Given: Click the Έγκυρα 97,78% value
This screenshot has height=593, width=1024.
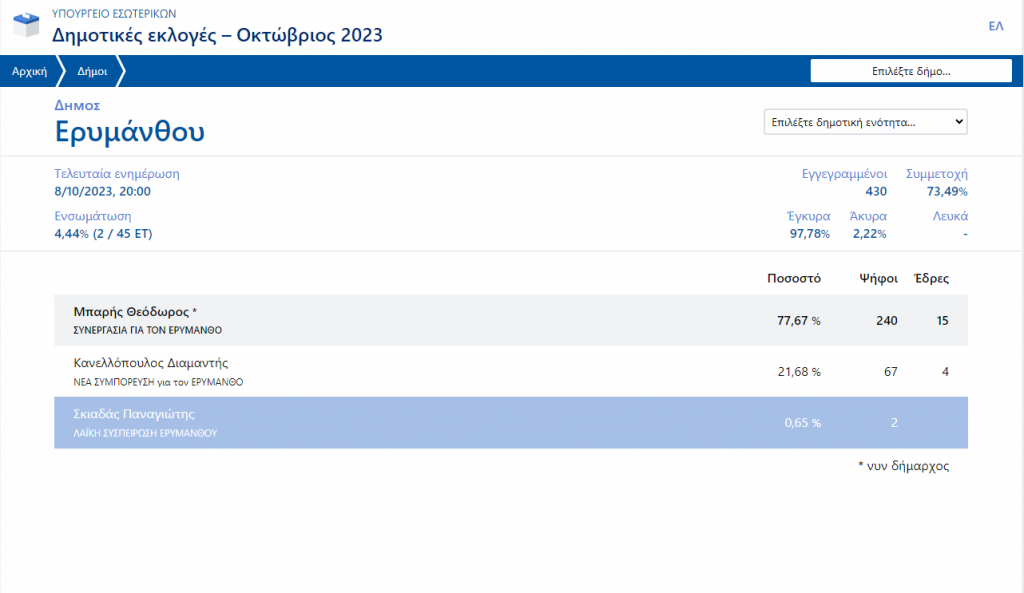Looking at the screenshot, I should click(810, 234).
